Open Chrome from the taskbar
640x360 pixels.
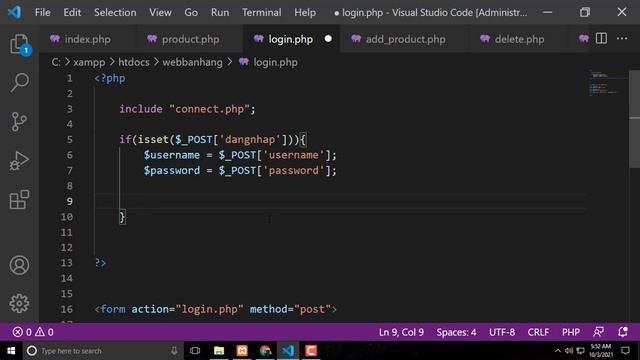[x=265, y=351]
